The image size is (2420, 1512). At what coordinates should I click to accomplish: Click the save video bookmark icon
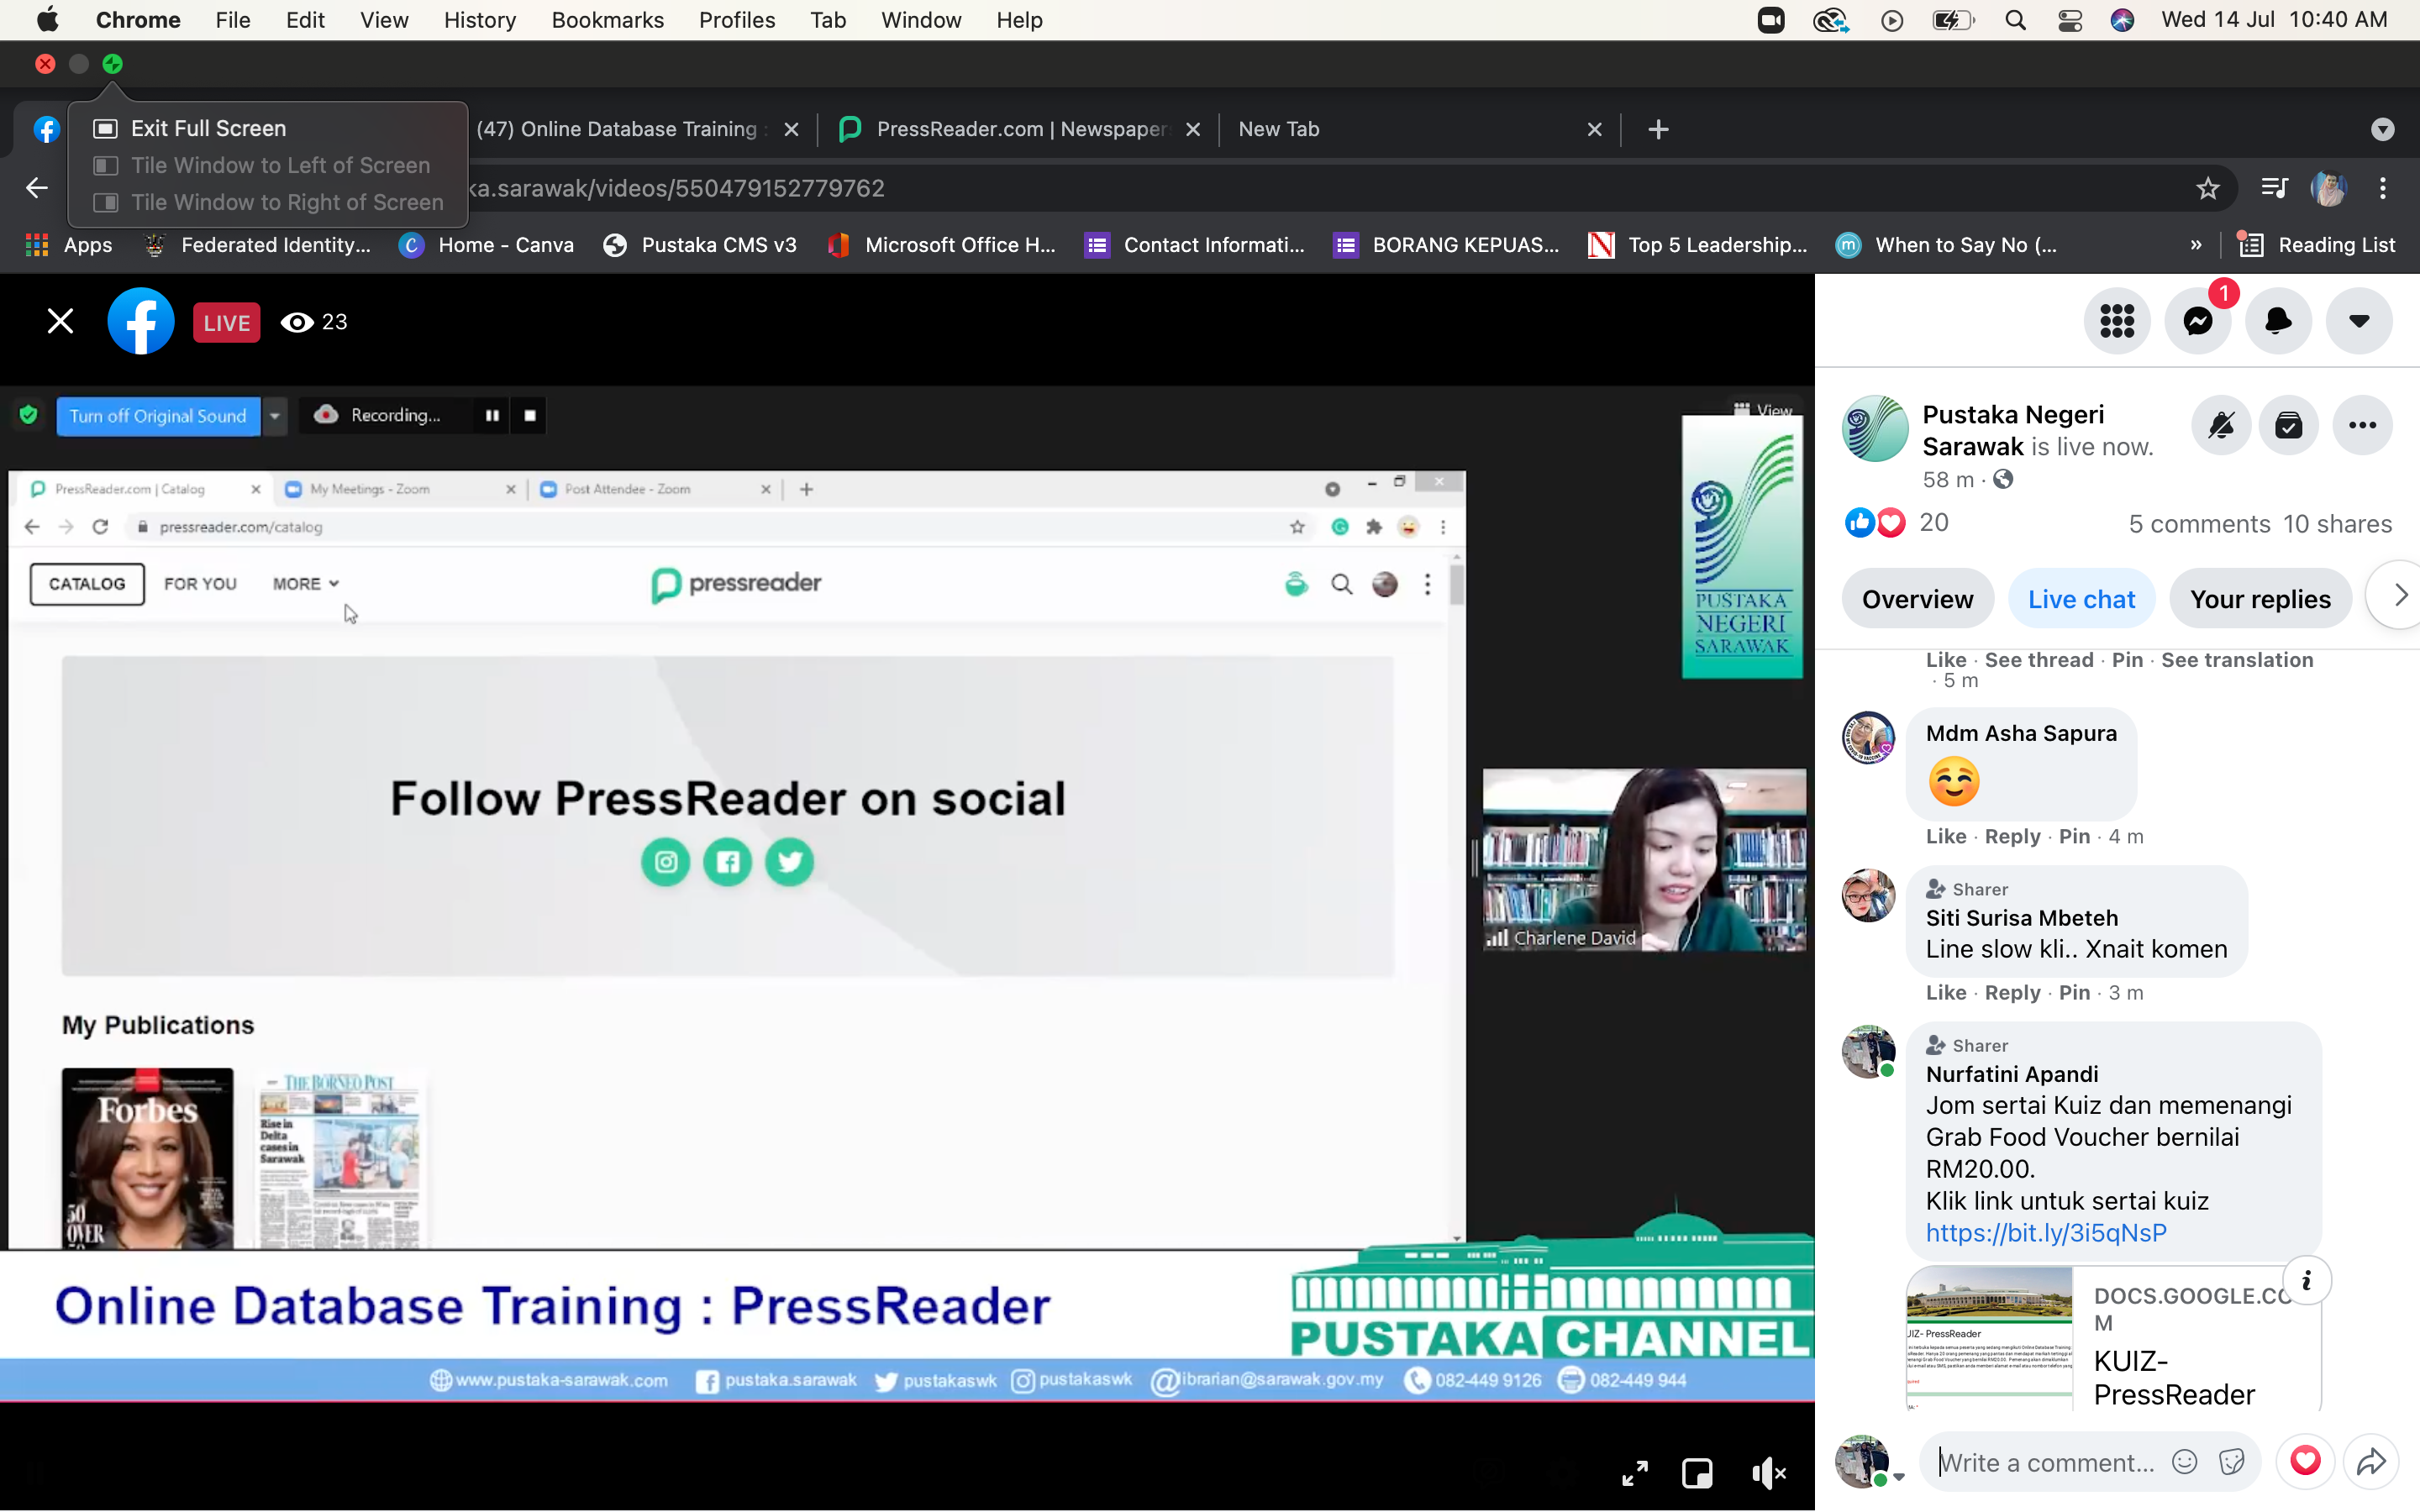(2289, 425)
